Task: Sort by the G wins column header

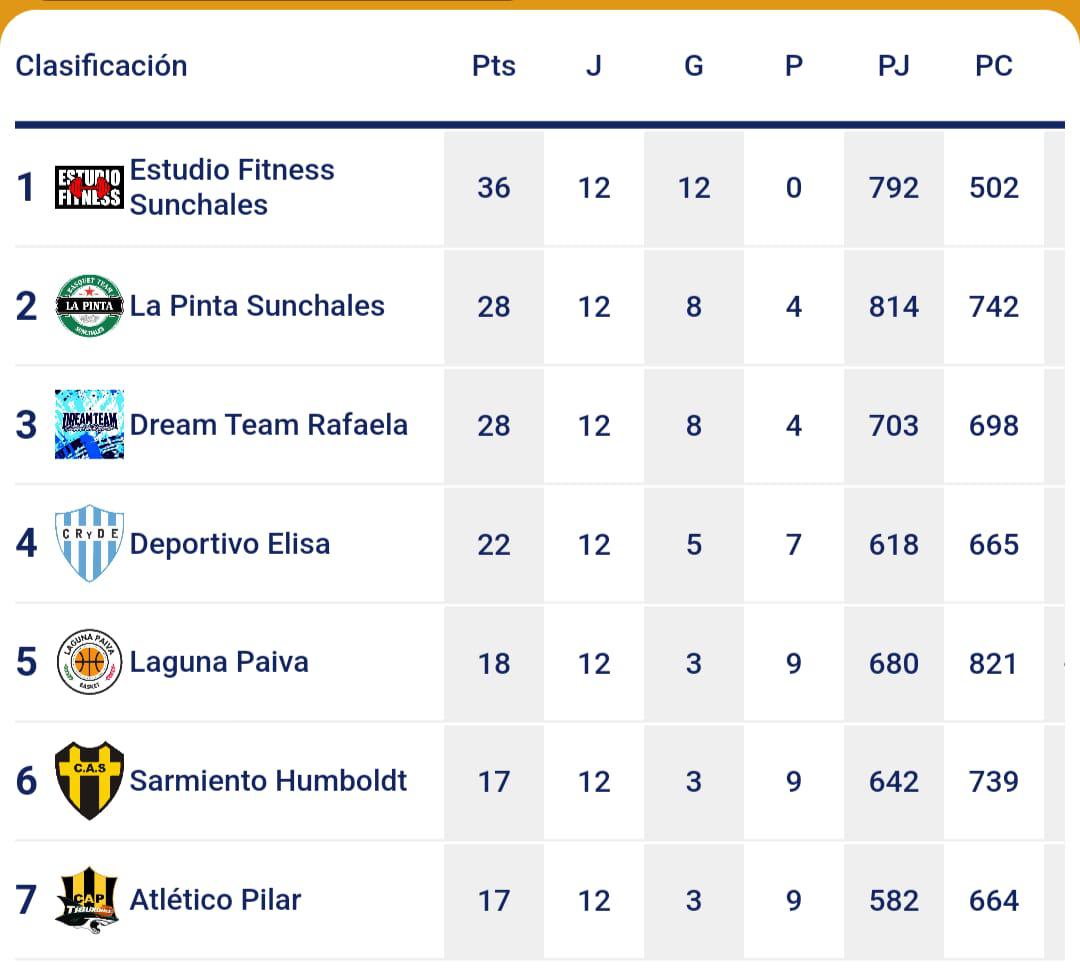Action: tap(694, 66)
